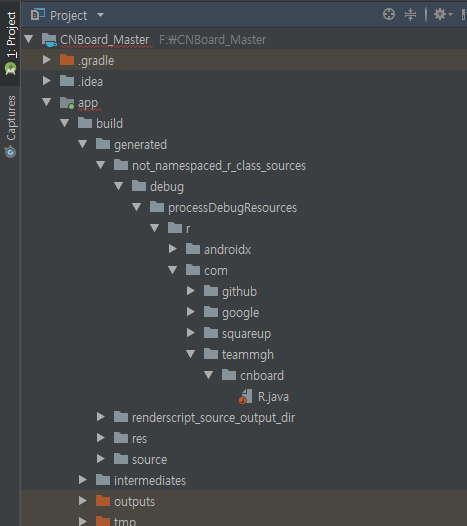Click the orange .gradle folder icon

tap(67, 60)
